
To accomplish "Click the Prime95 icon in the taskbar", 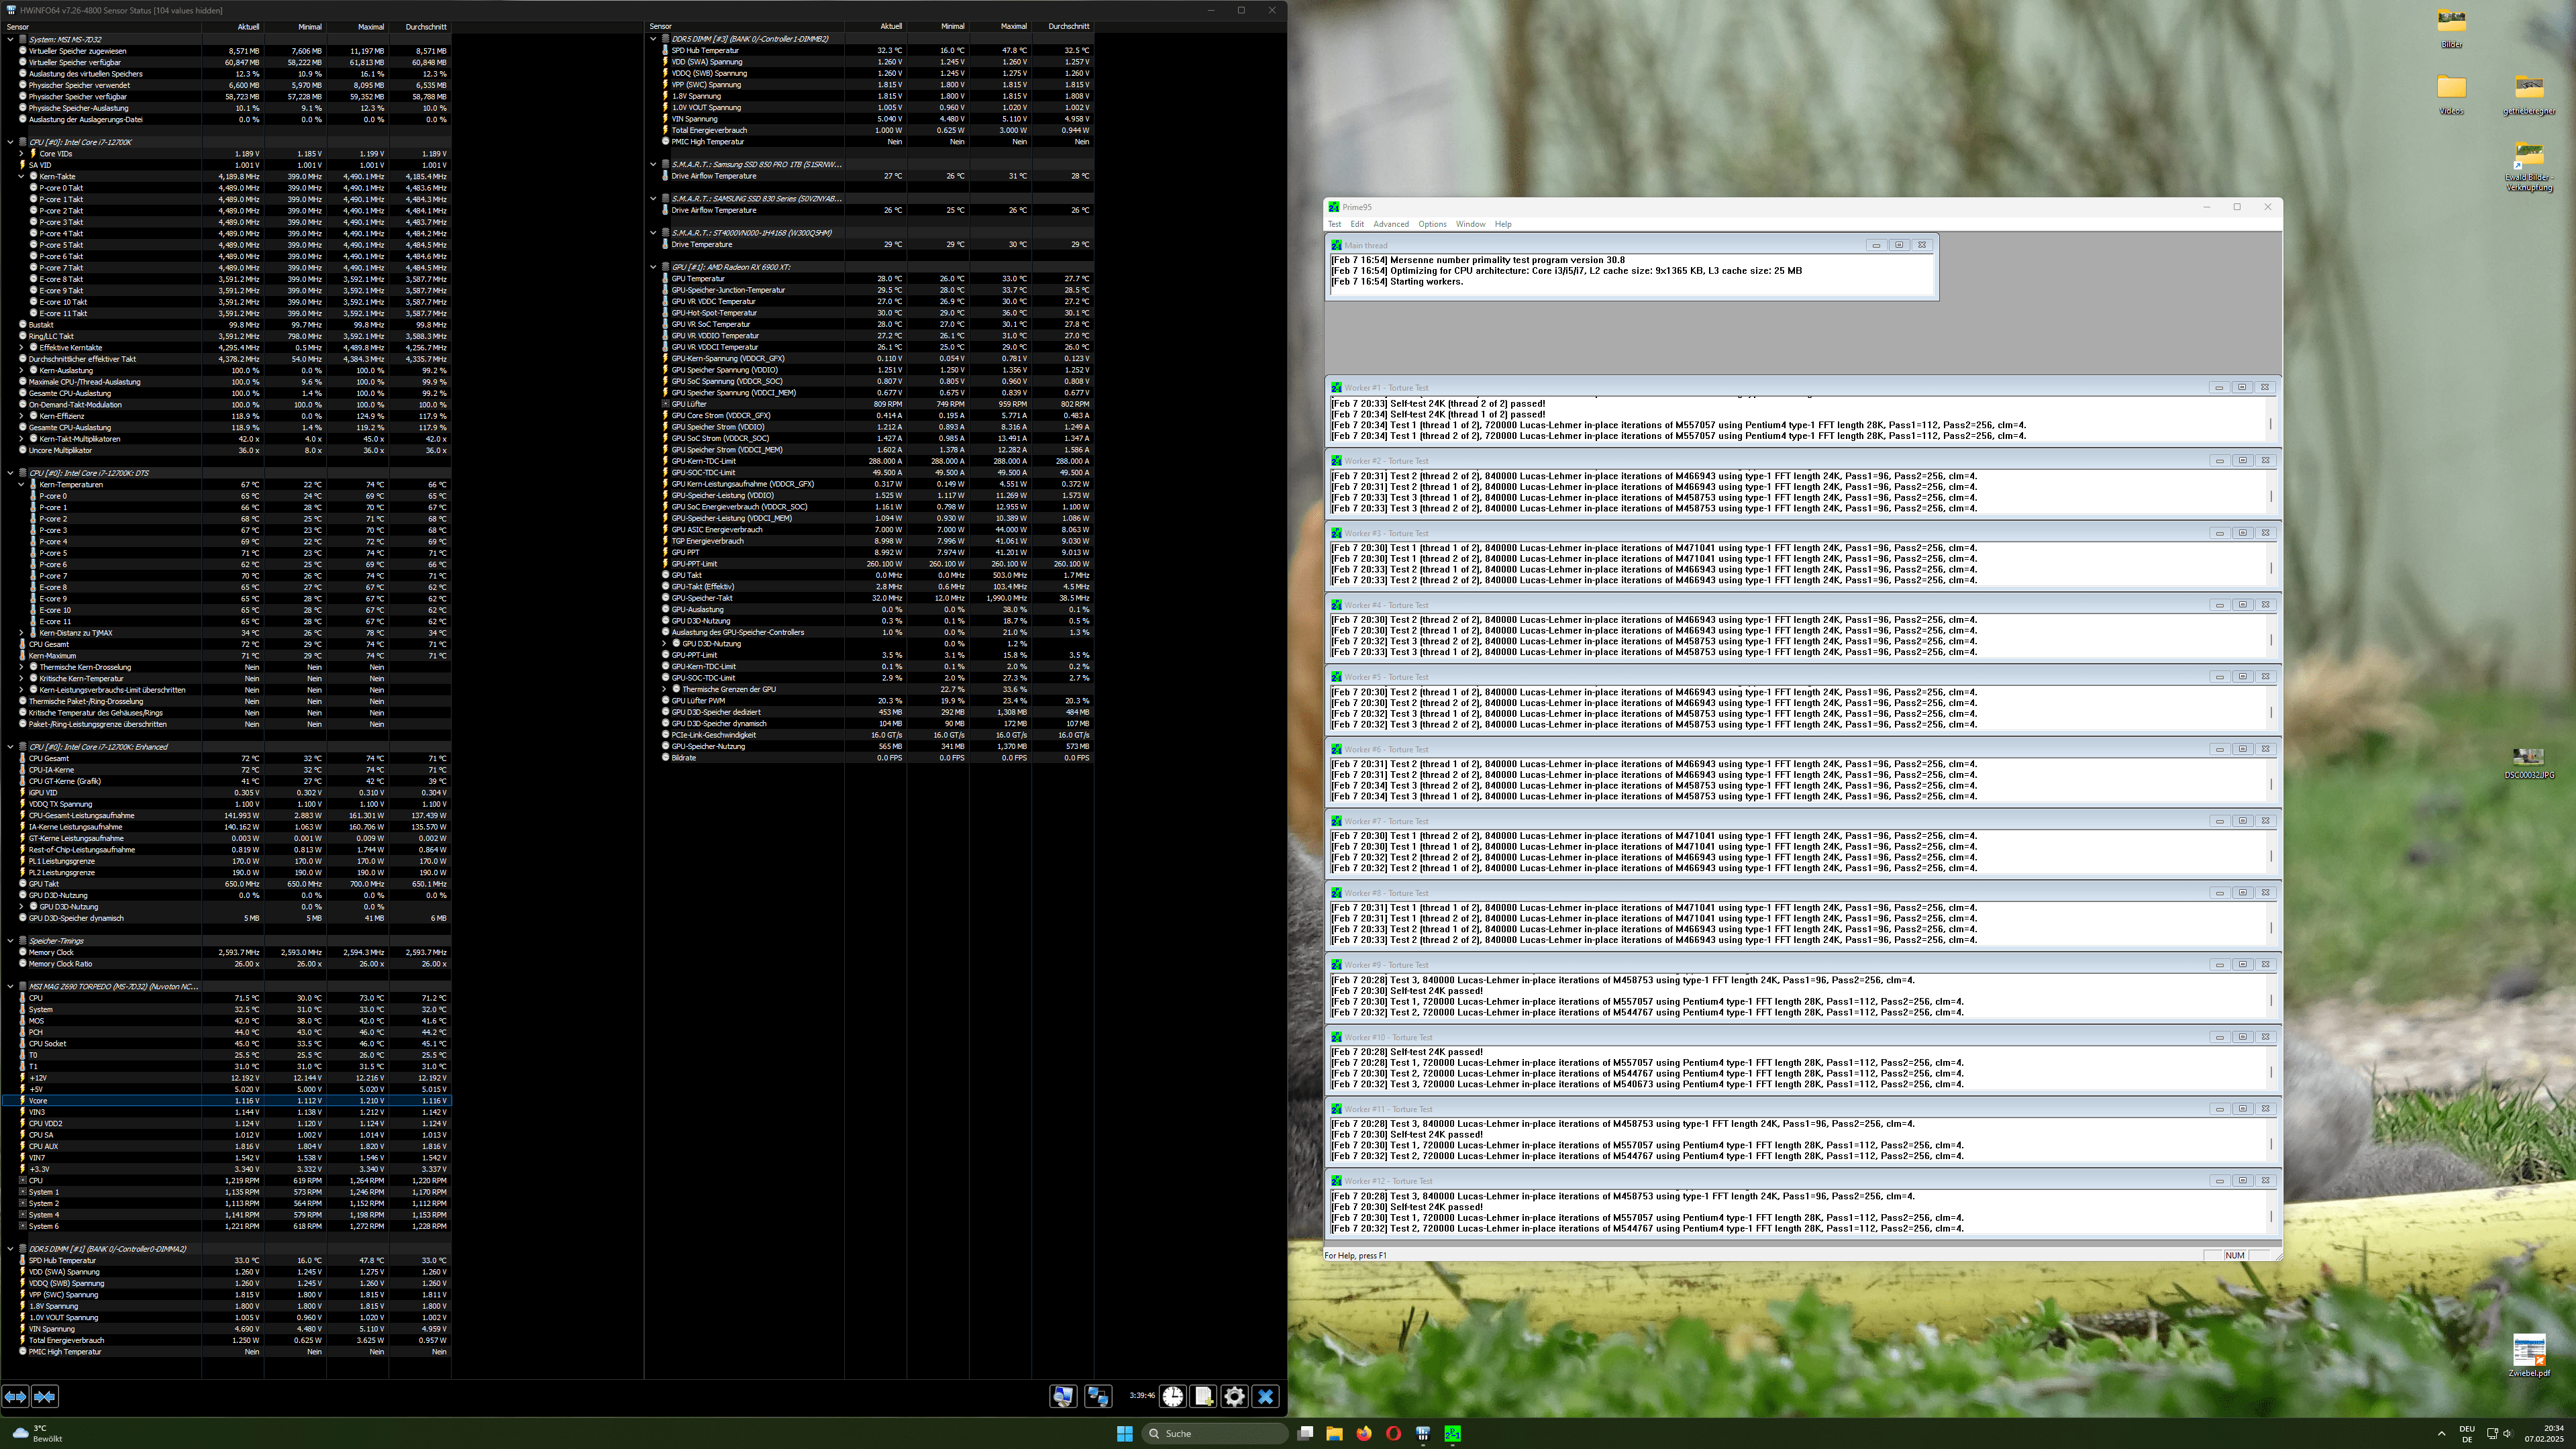I will pyautogui.click(x=1452, y=1433).
